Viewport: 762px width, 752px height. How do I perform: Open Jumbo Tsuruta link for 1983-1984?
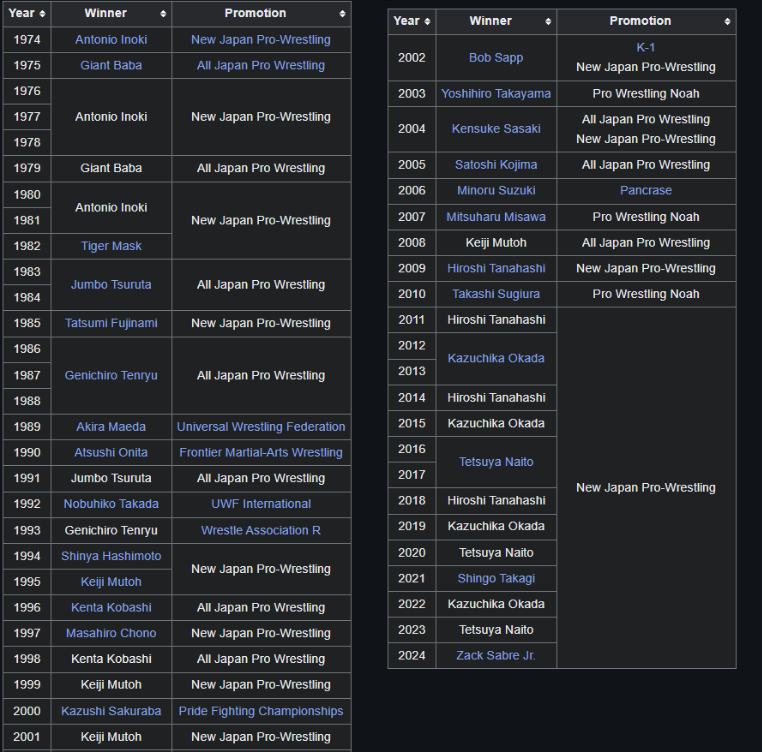tap(111, 285)
